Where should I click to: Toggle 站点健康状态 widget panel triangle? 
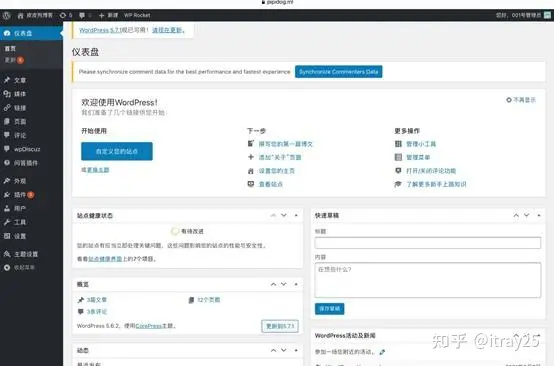296,215
